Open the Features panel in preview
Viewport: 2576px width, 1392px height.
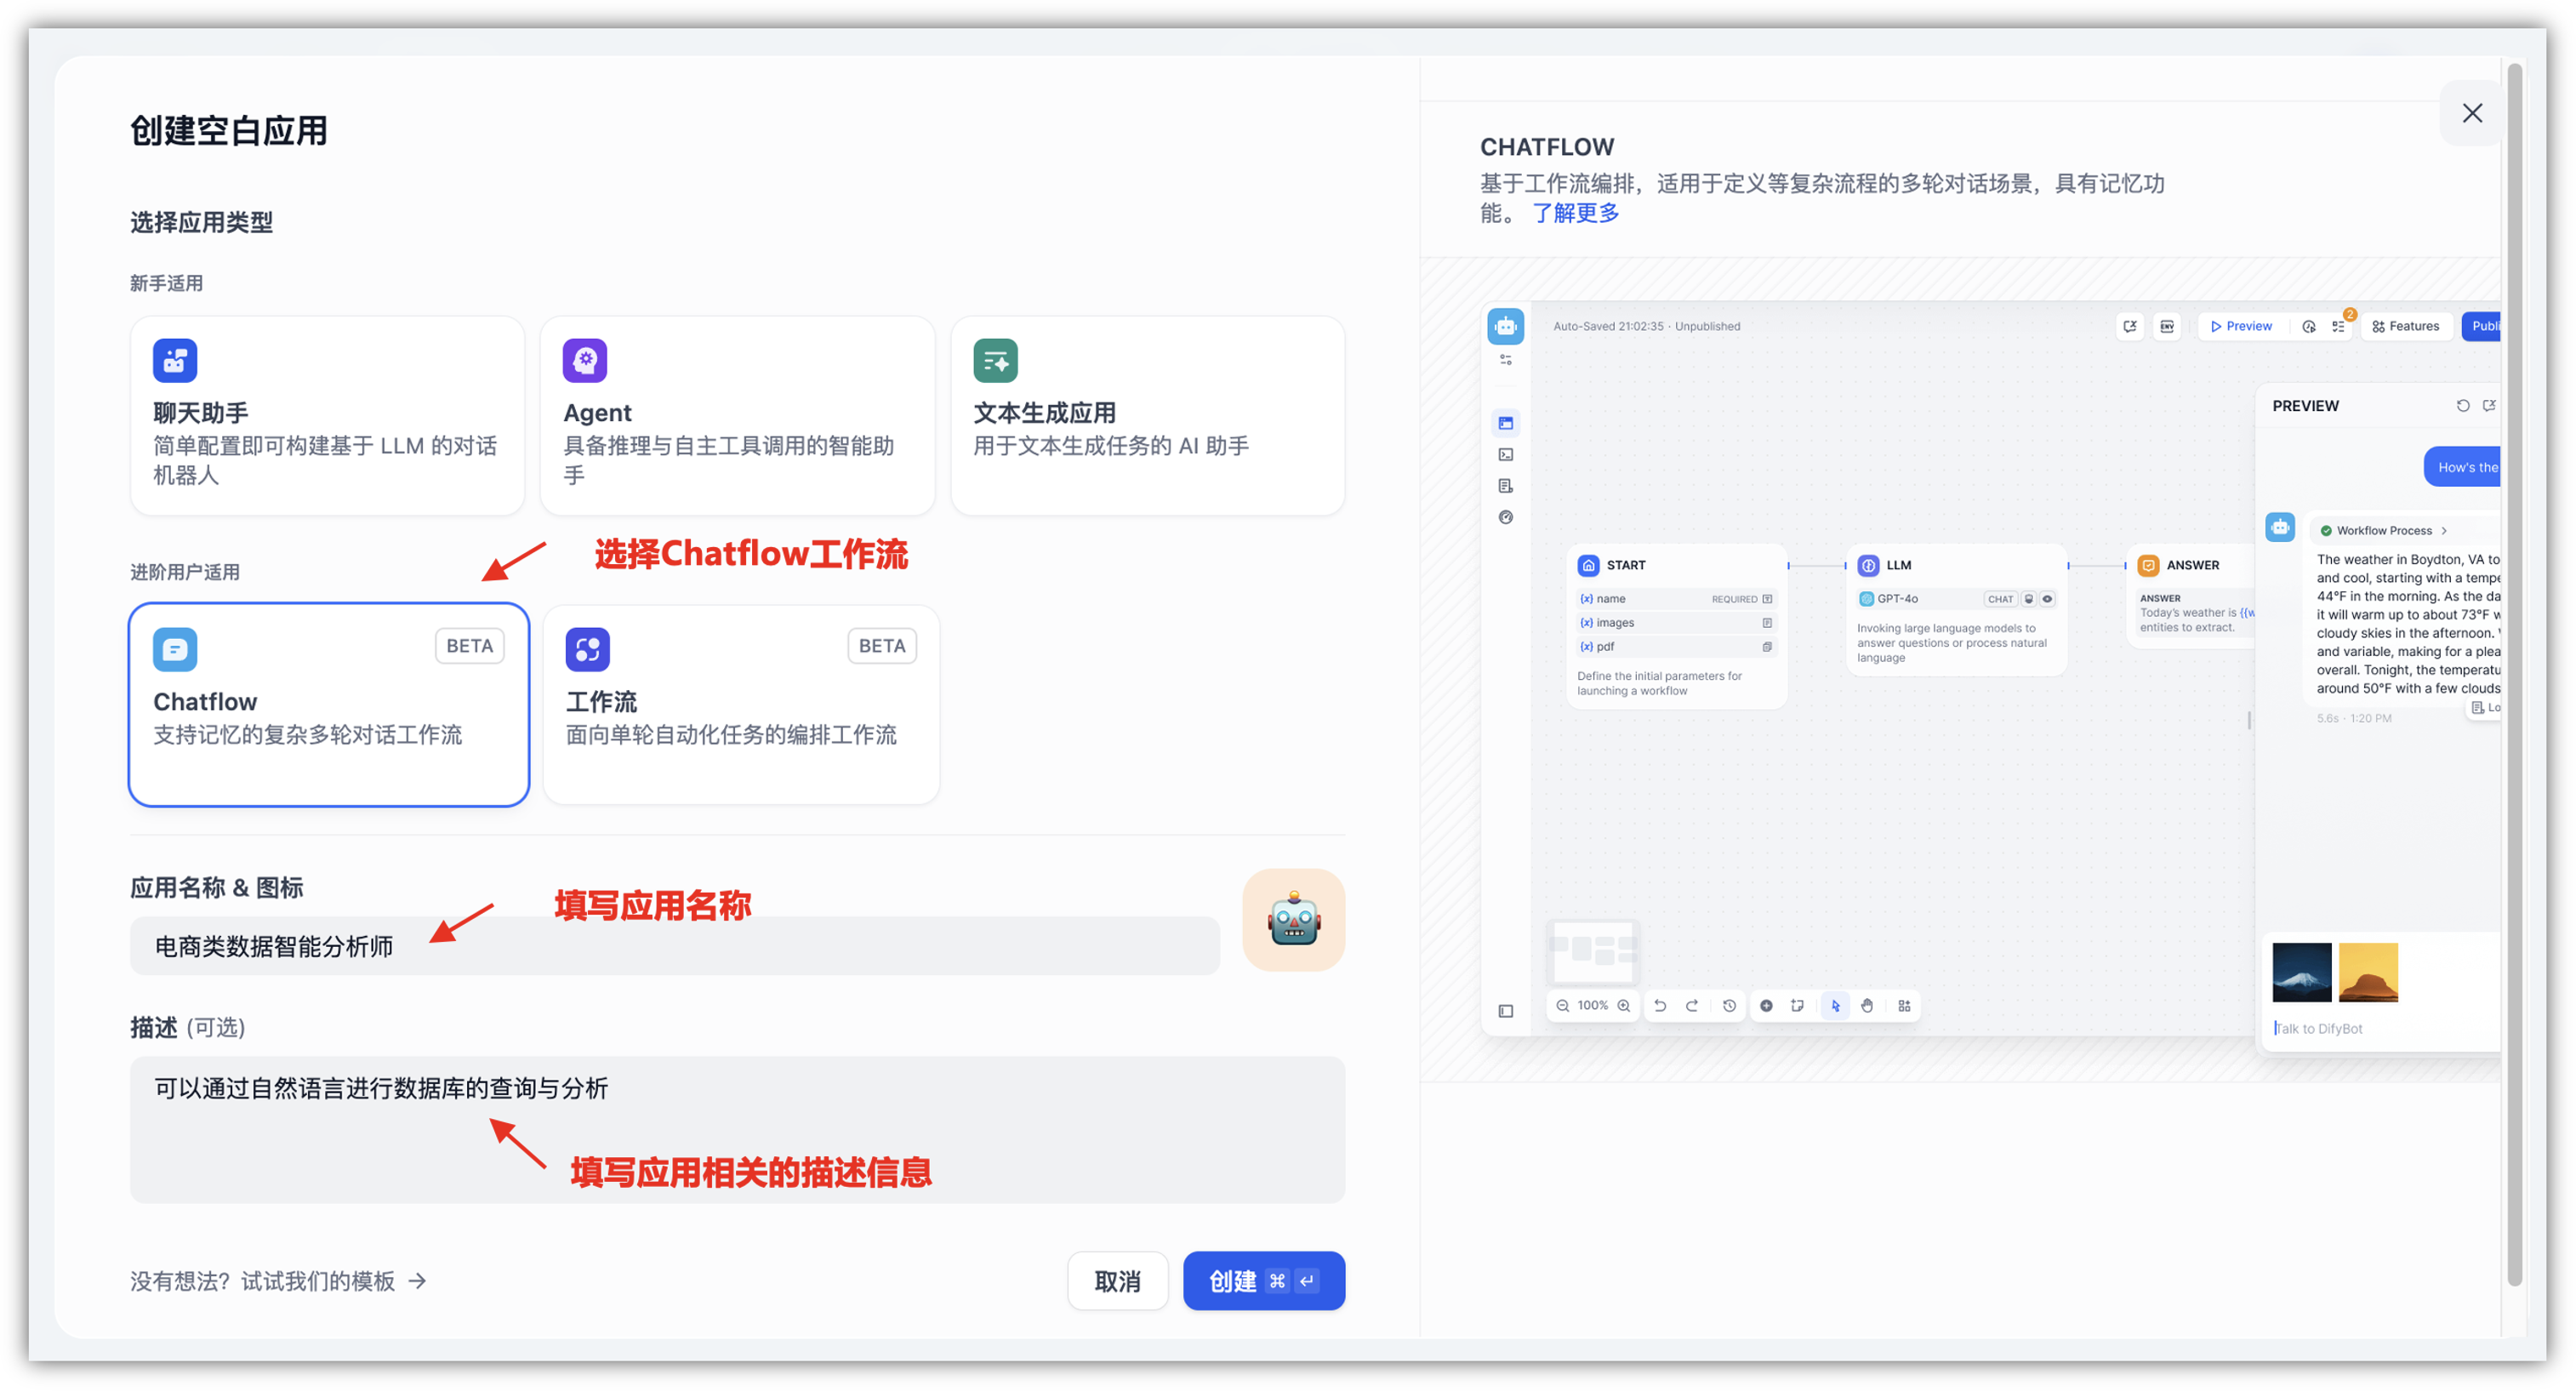pyautogui.click(x=2405, y=326)
